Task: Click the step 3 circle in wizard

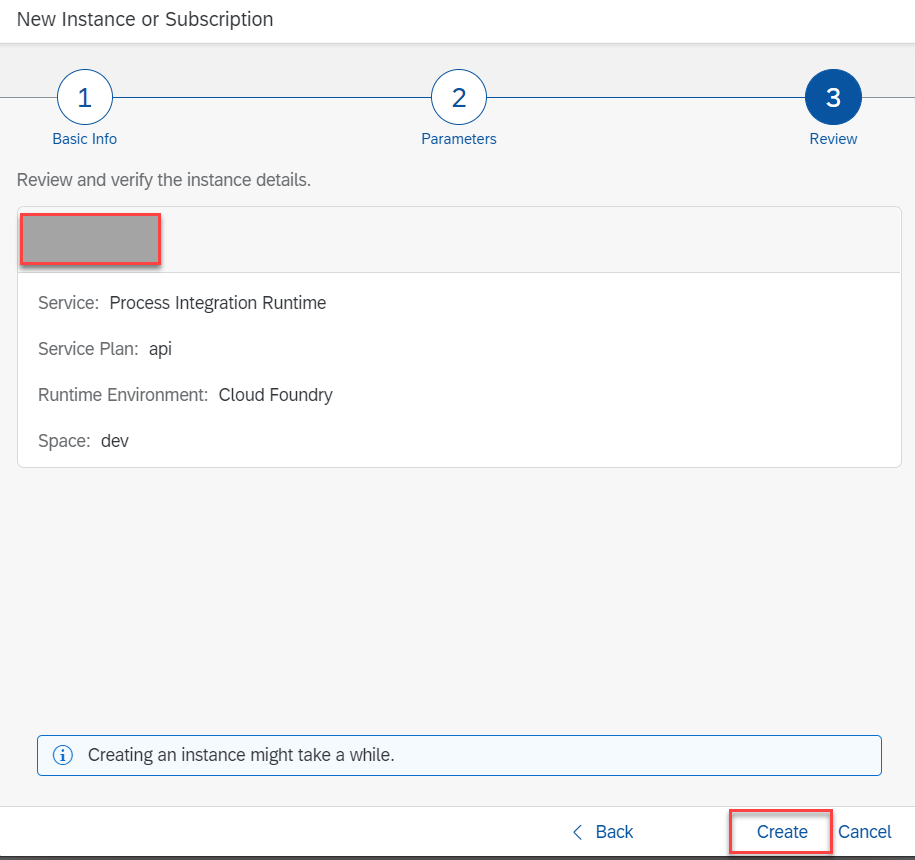Action: tap(833, 97)
